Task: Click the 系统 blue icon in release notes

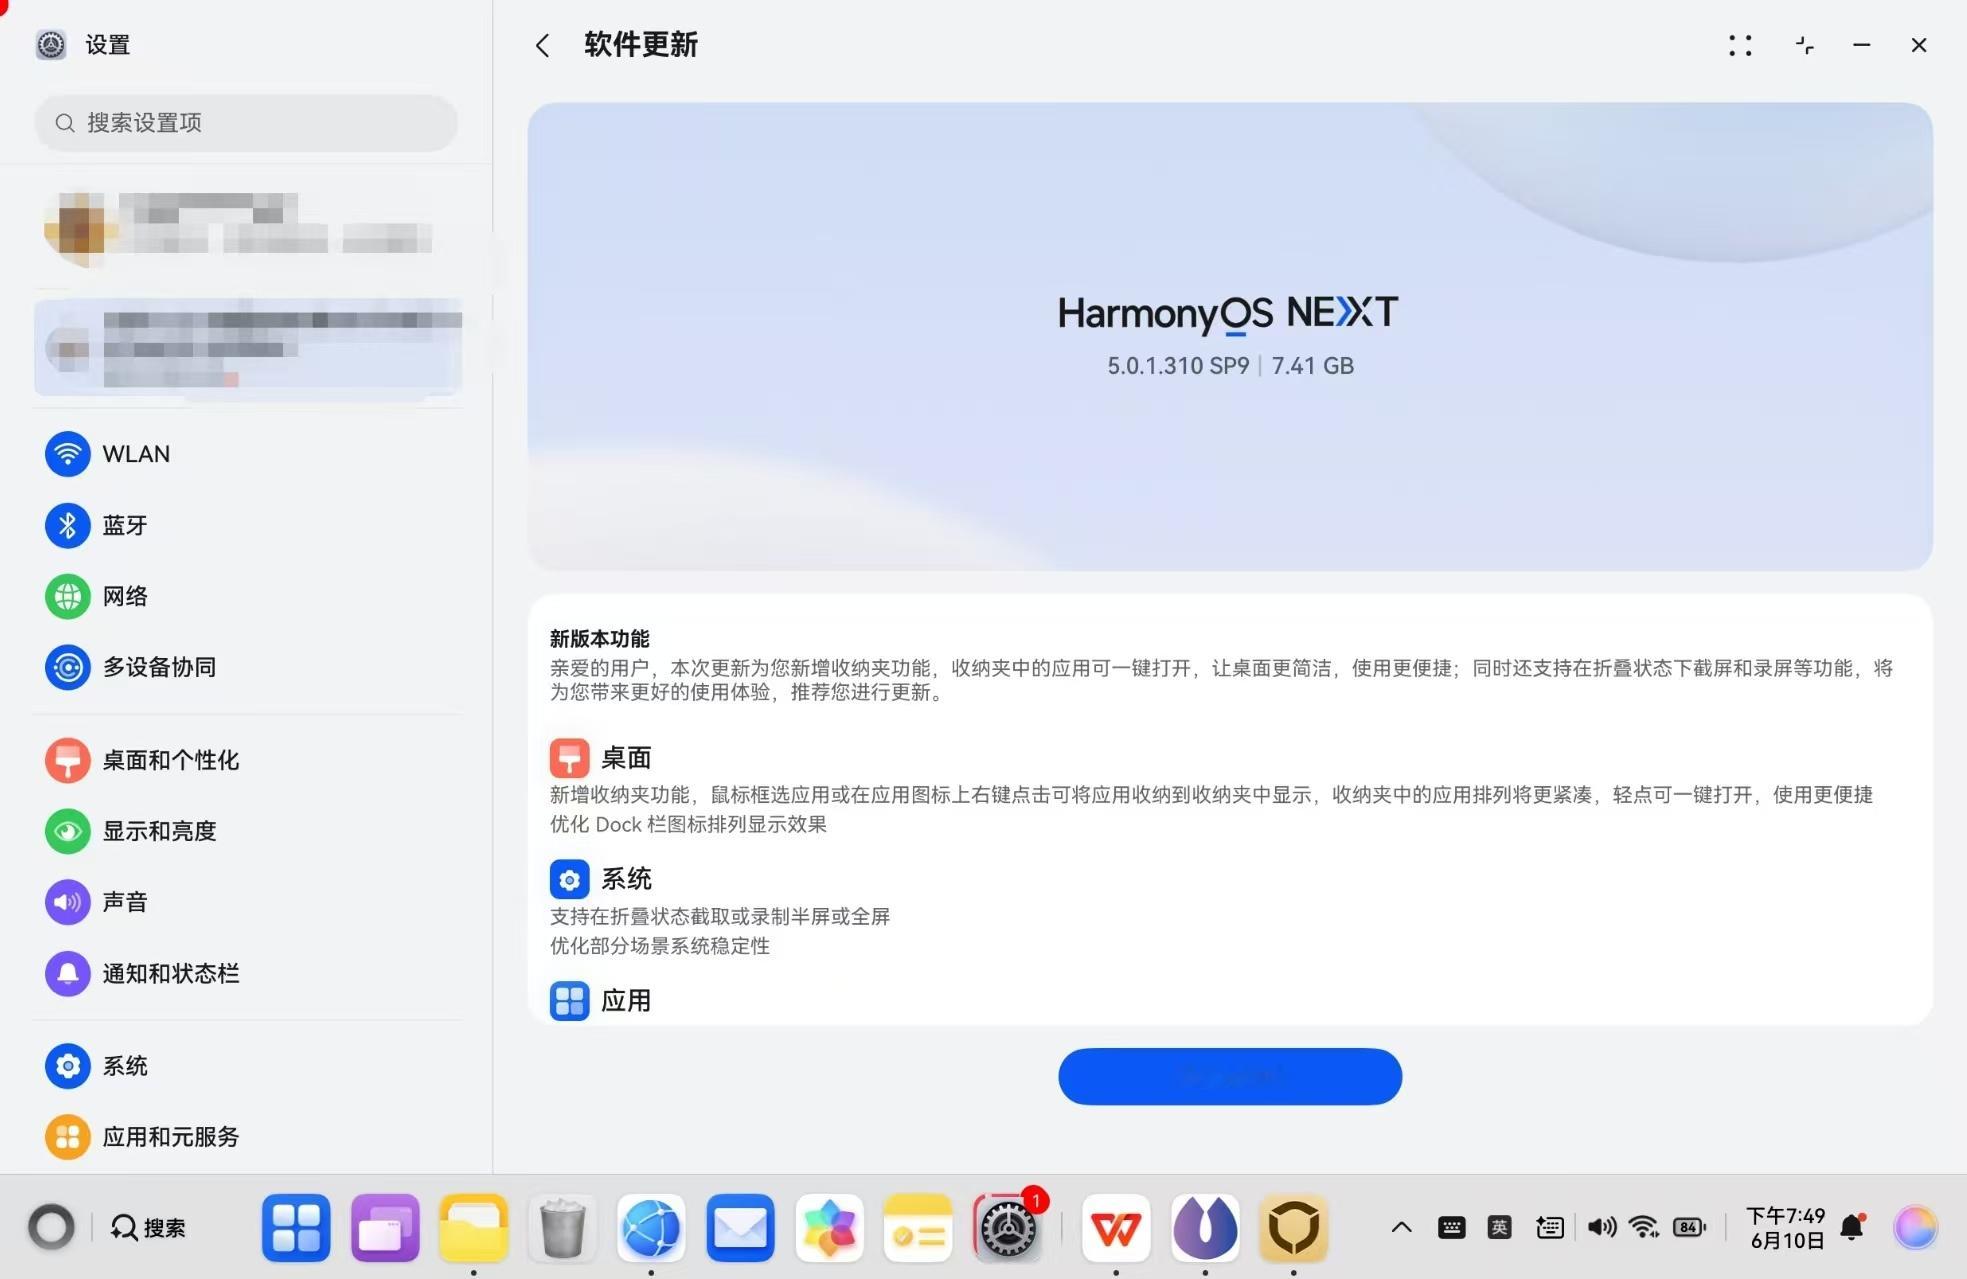Action: tap(569, 879)
